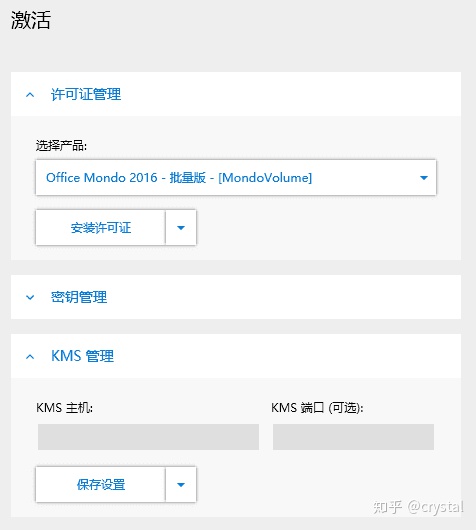Screen dimensions: 476x530
Task: Focus the KMS 端口 (可选) input field
Action: (x=353, y=437)
